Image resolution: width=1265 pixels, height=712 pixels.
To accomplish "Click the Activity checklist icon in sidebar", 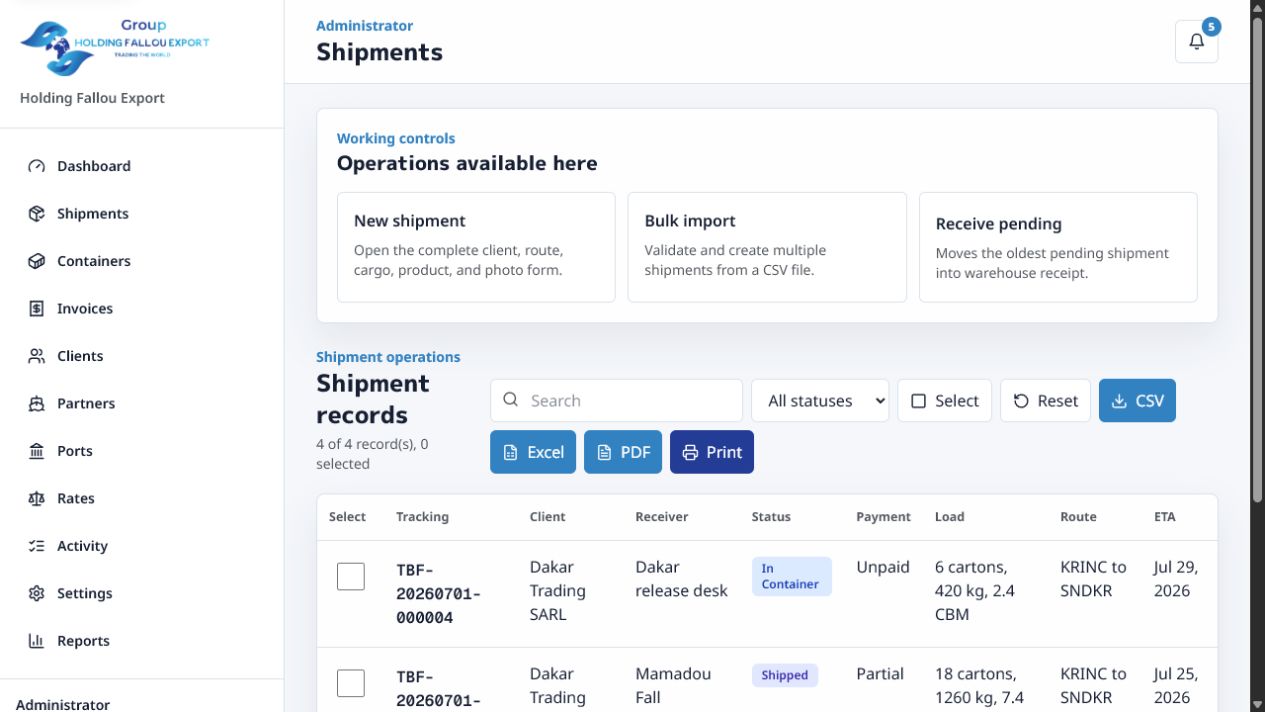I will coord(37,546).
